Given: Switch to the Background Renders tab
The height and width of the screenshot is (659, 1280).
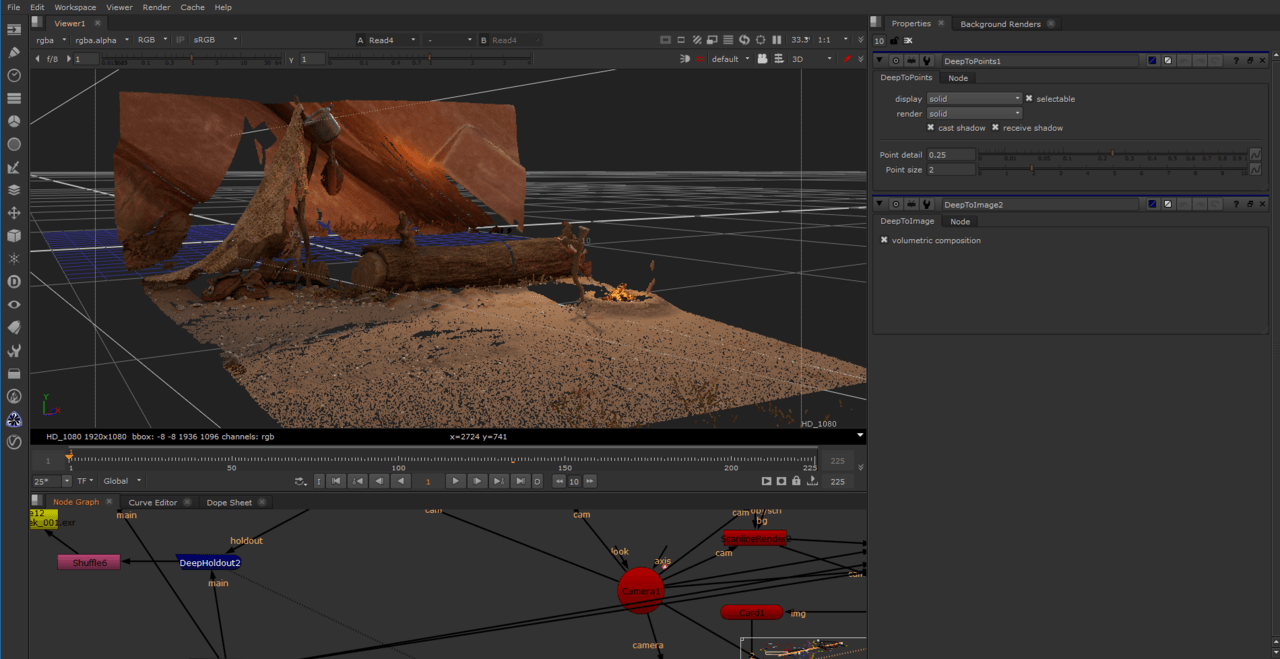Looking at the screenshot, I should tap(1000, 24).
